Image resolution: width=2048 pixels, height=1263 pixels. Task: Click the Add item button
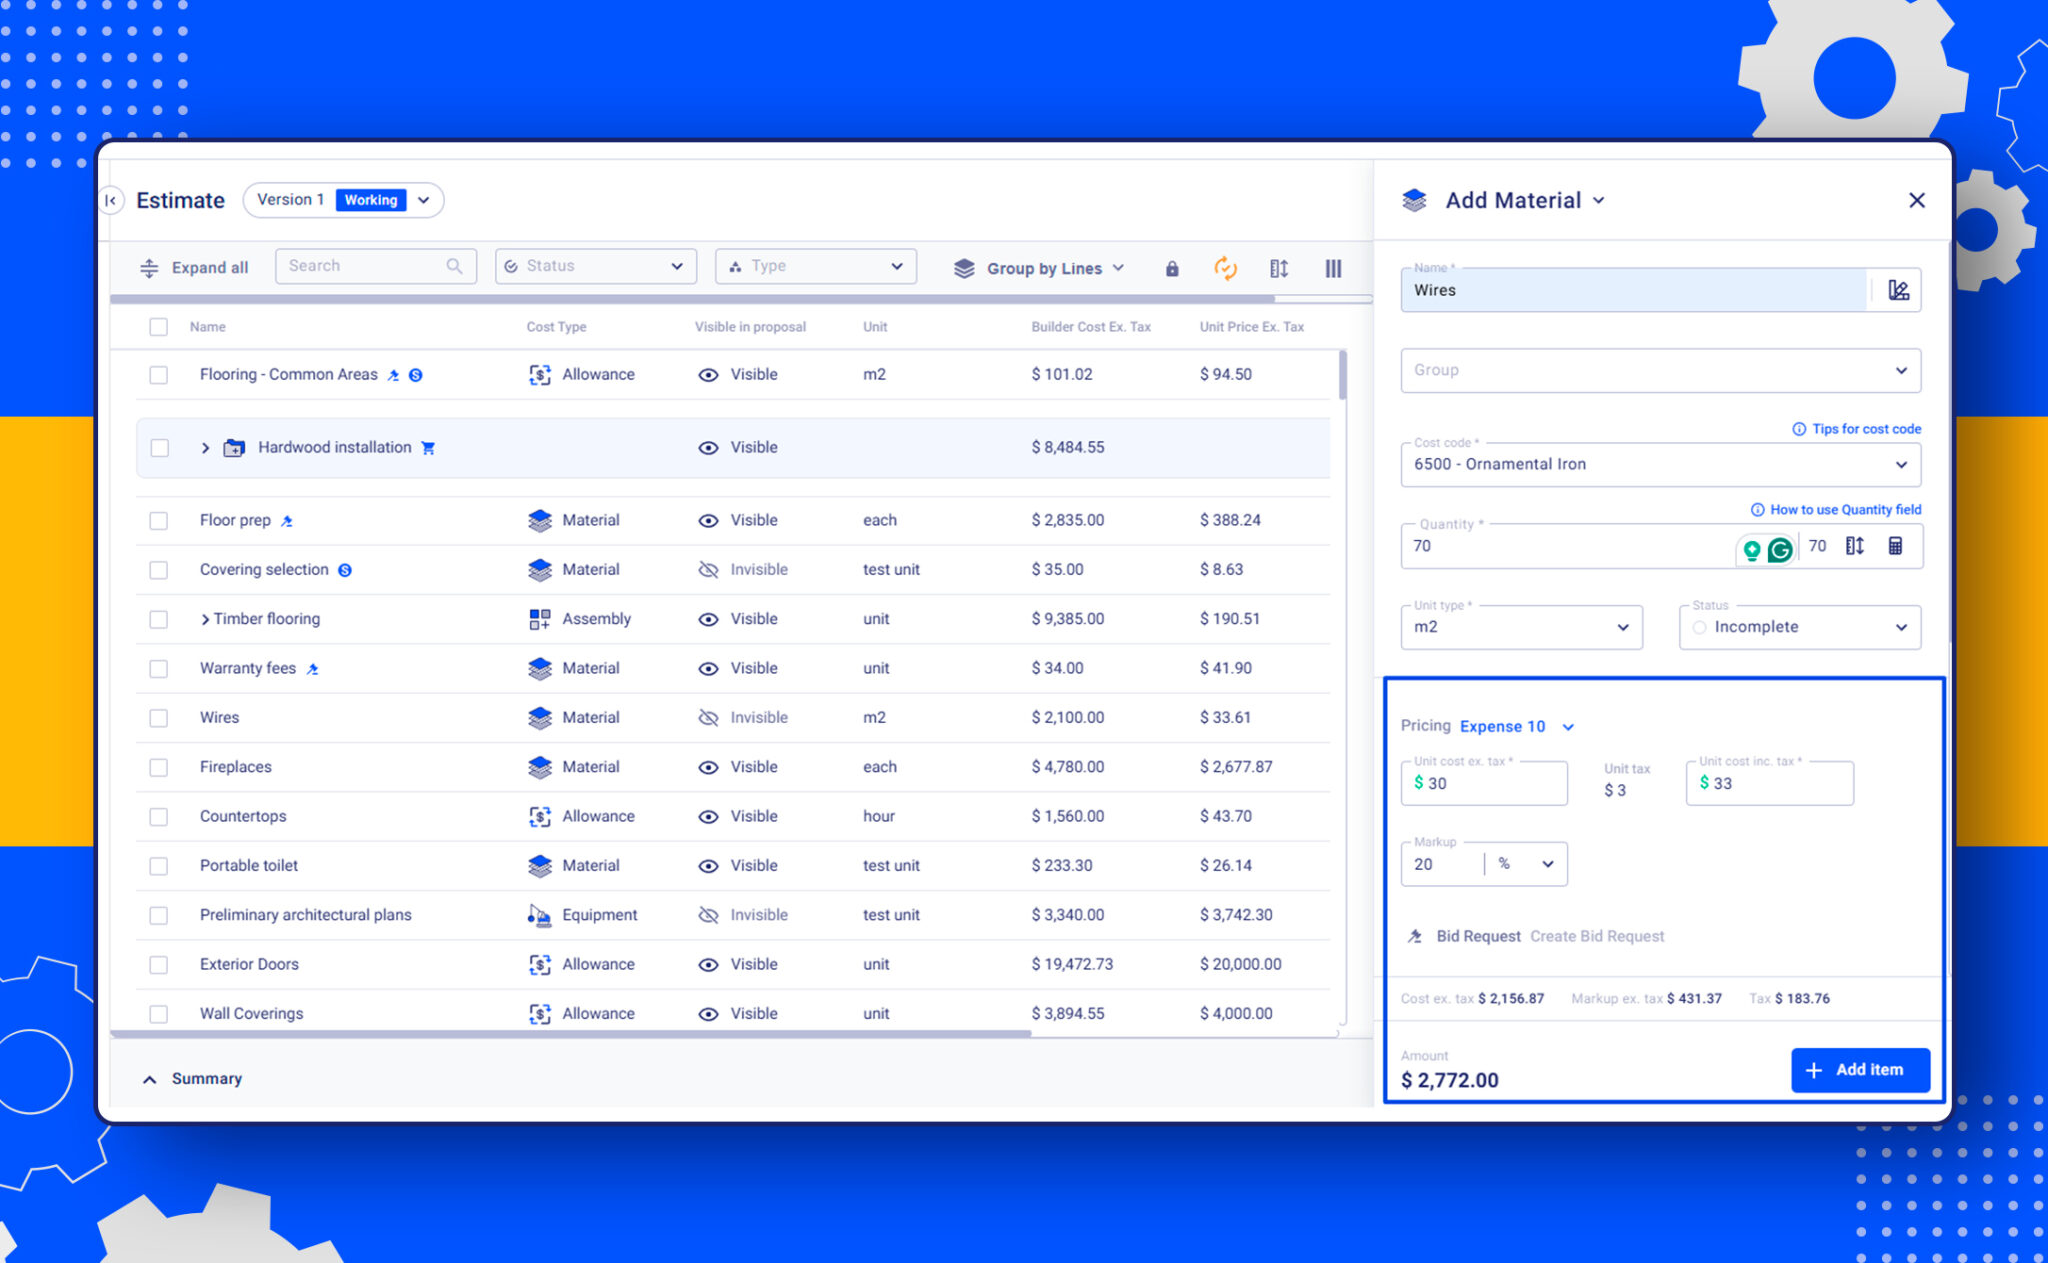point(1860,1070)
